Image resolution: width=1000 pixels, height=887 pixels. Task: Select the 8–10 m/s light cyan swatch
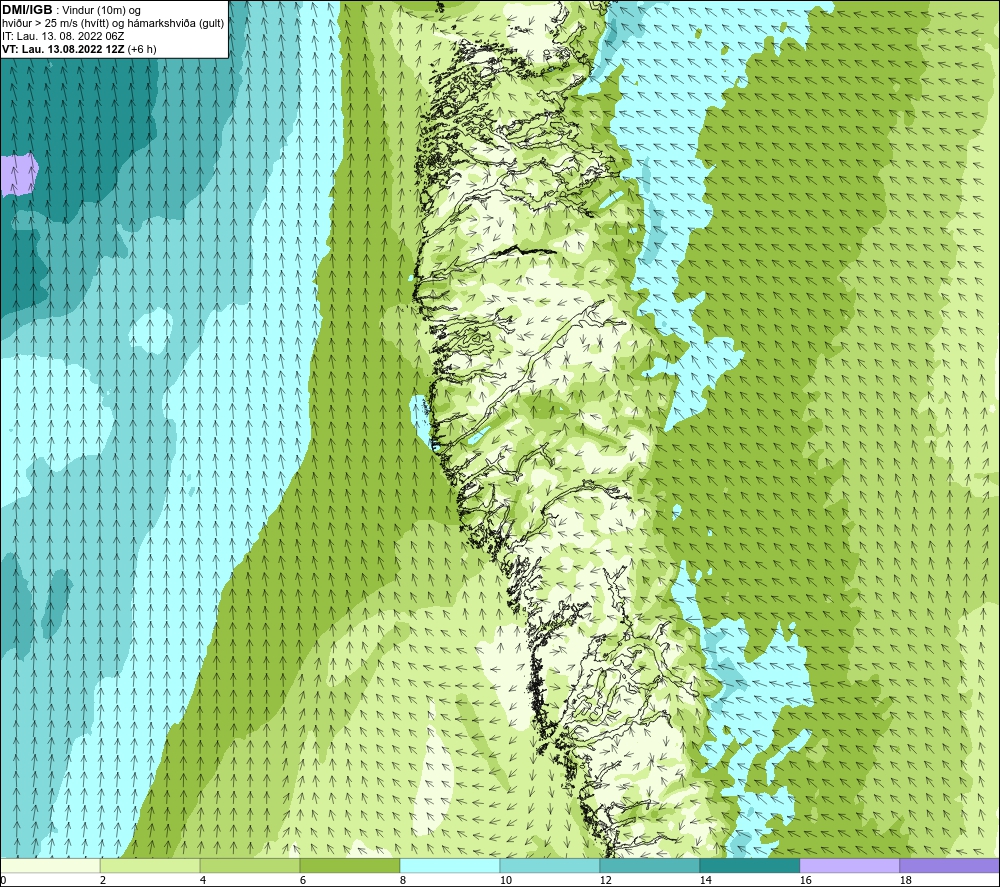(x=450, y=865)
